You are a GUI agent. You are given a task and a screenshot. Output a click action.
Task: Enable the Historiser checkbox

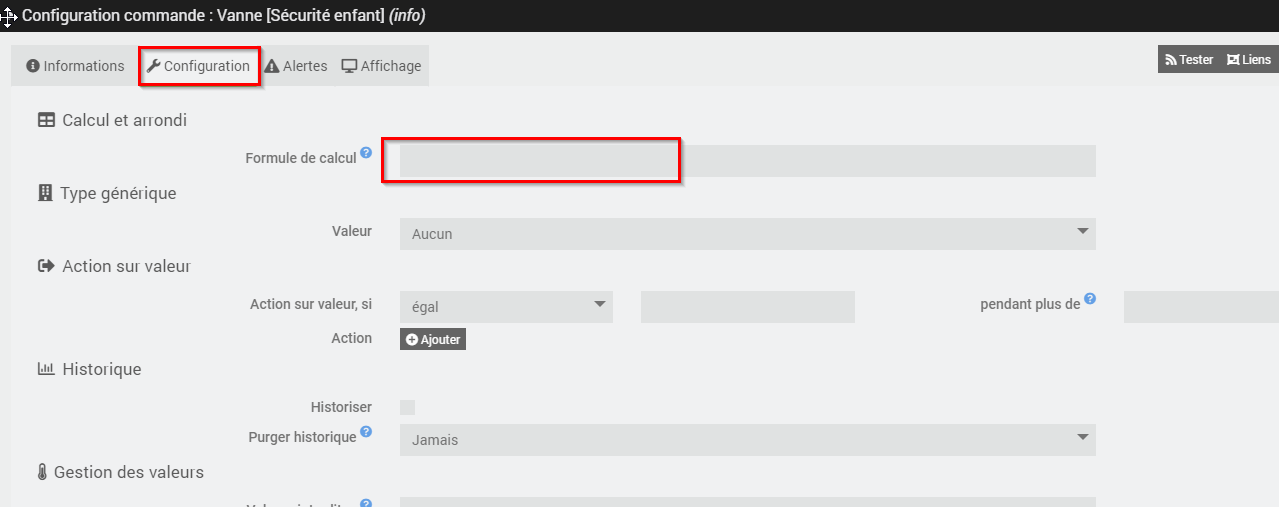pyautogui.click(x=407, y=407)
